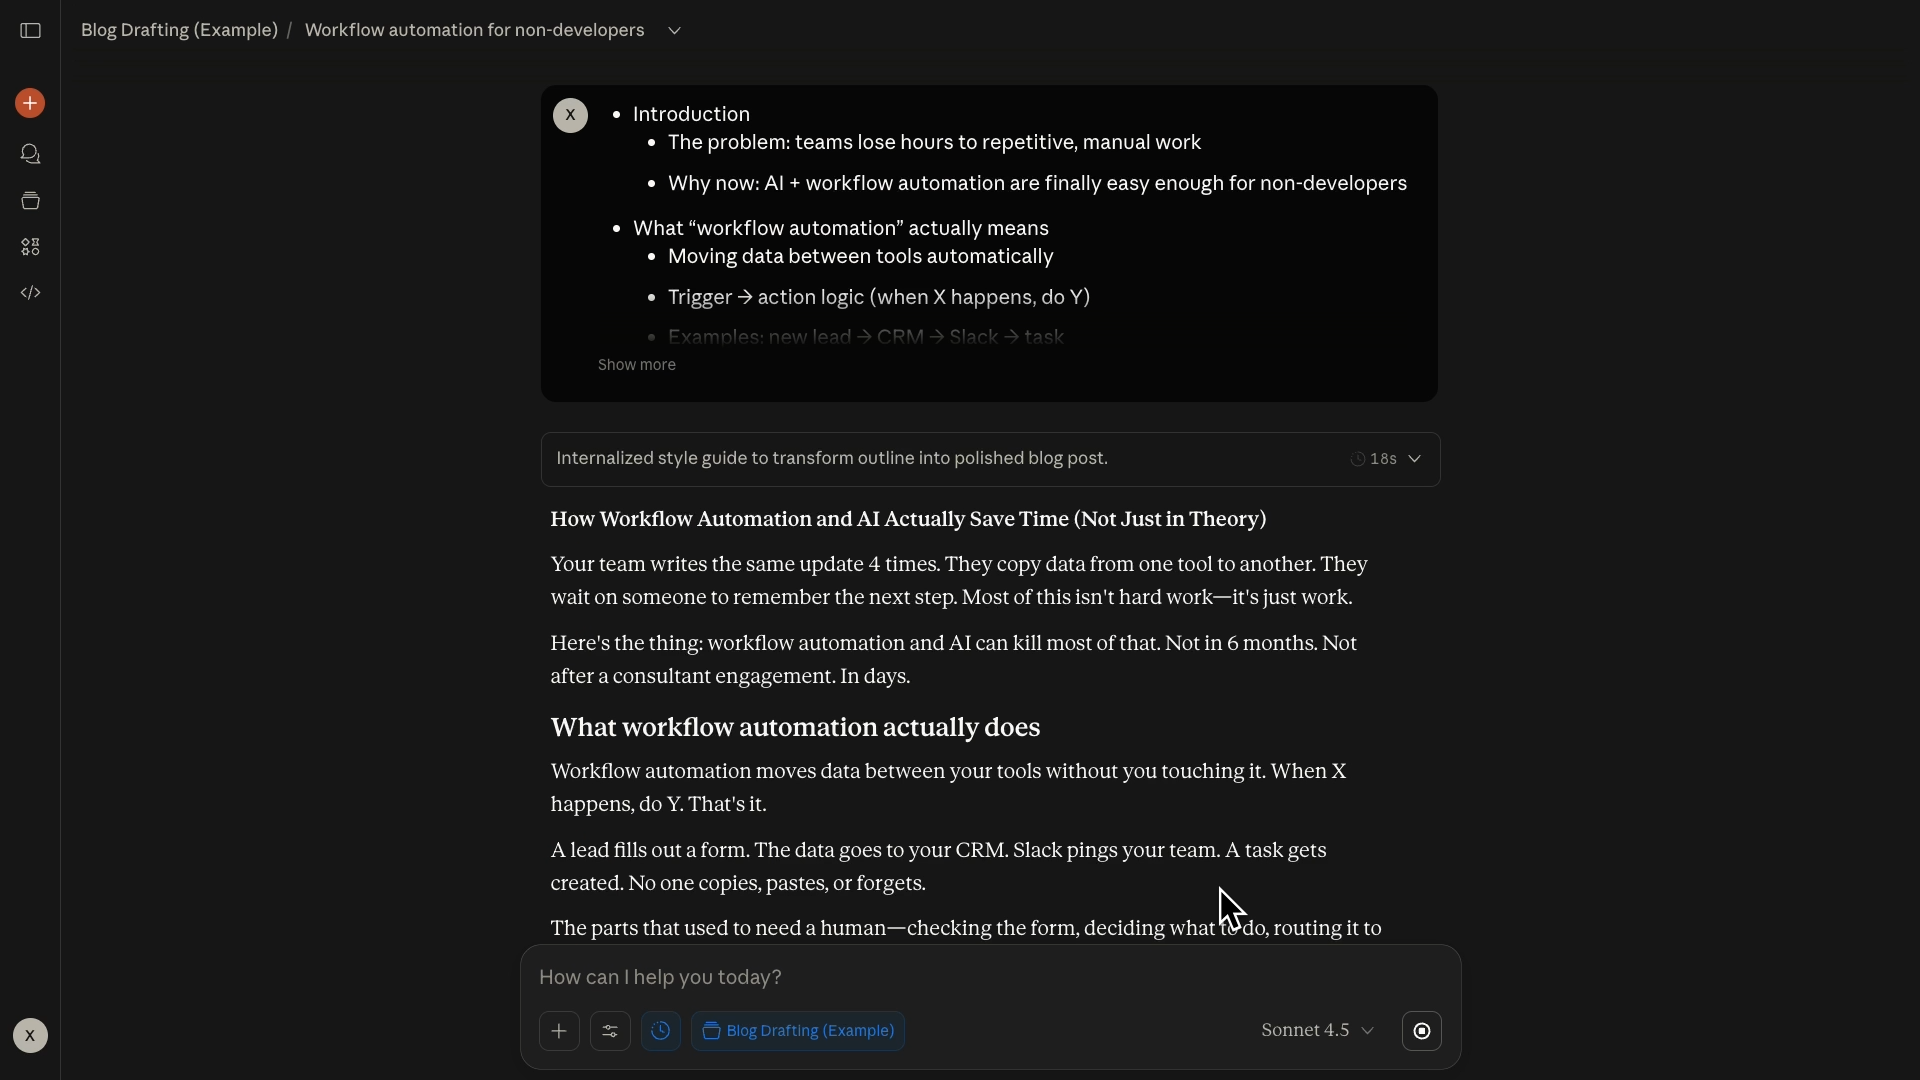Click Show more on the outline

click(x=636, y=364)
